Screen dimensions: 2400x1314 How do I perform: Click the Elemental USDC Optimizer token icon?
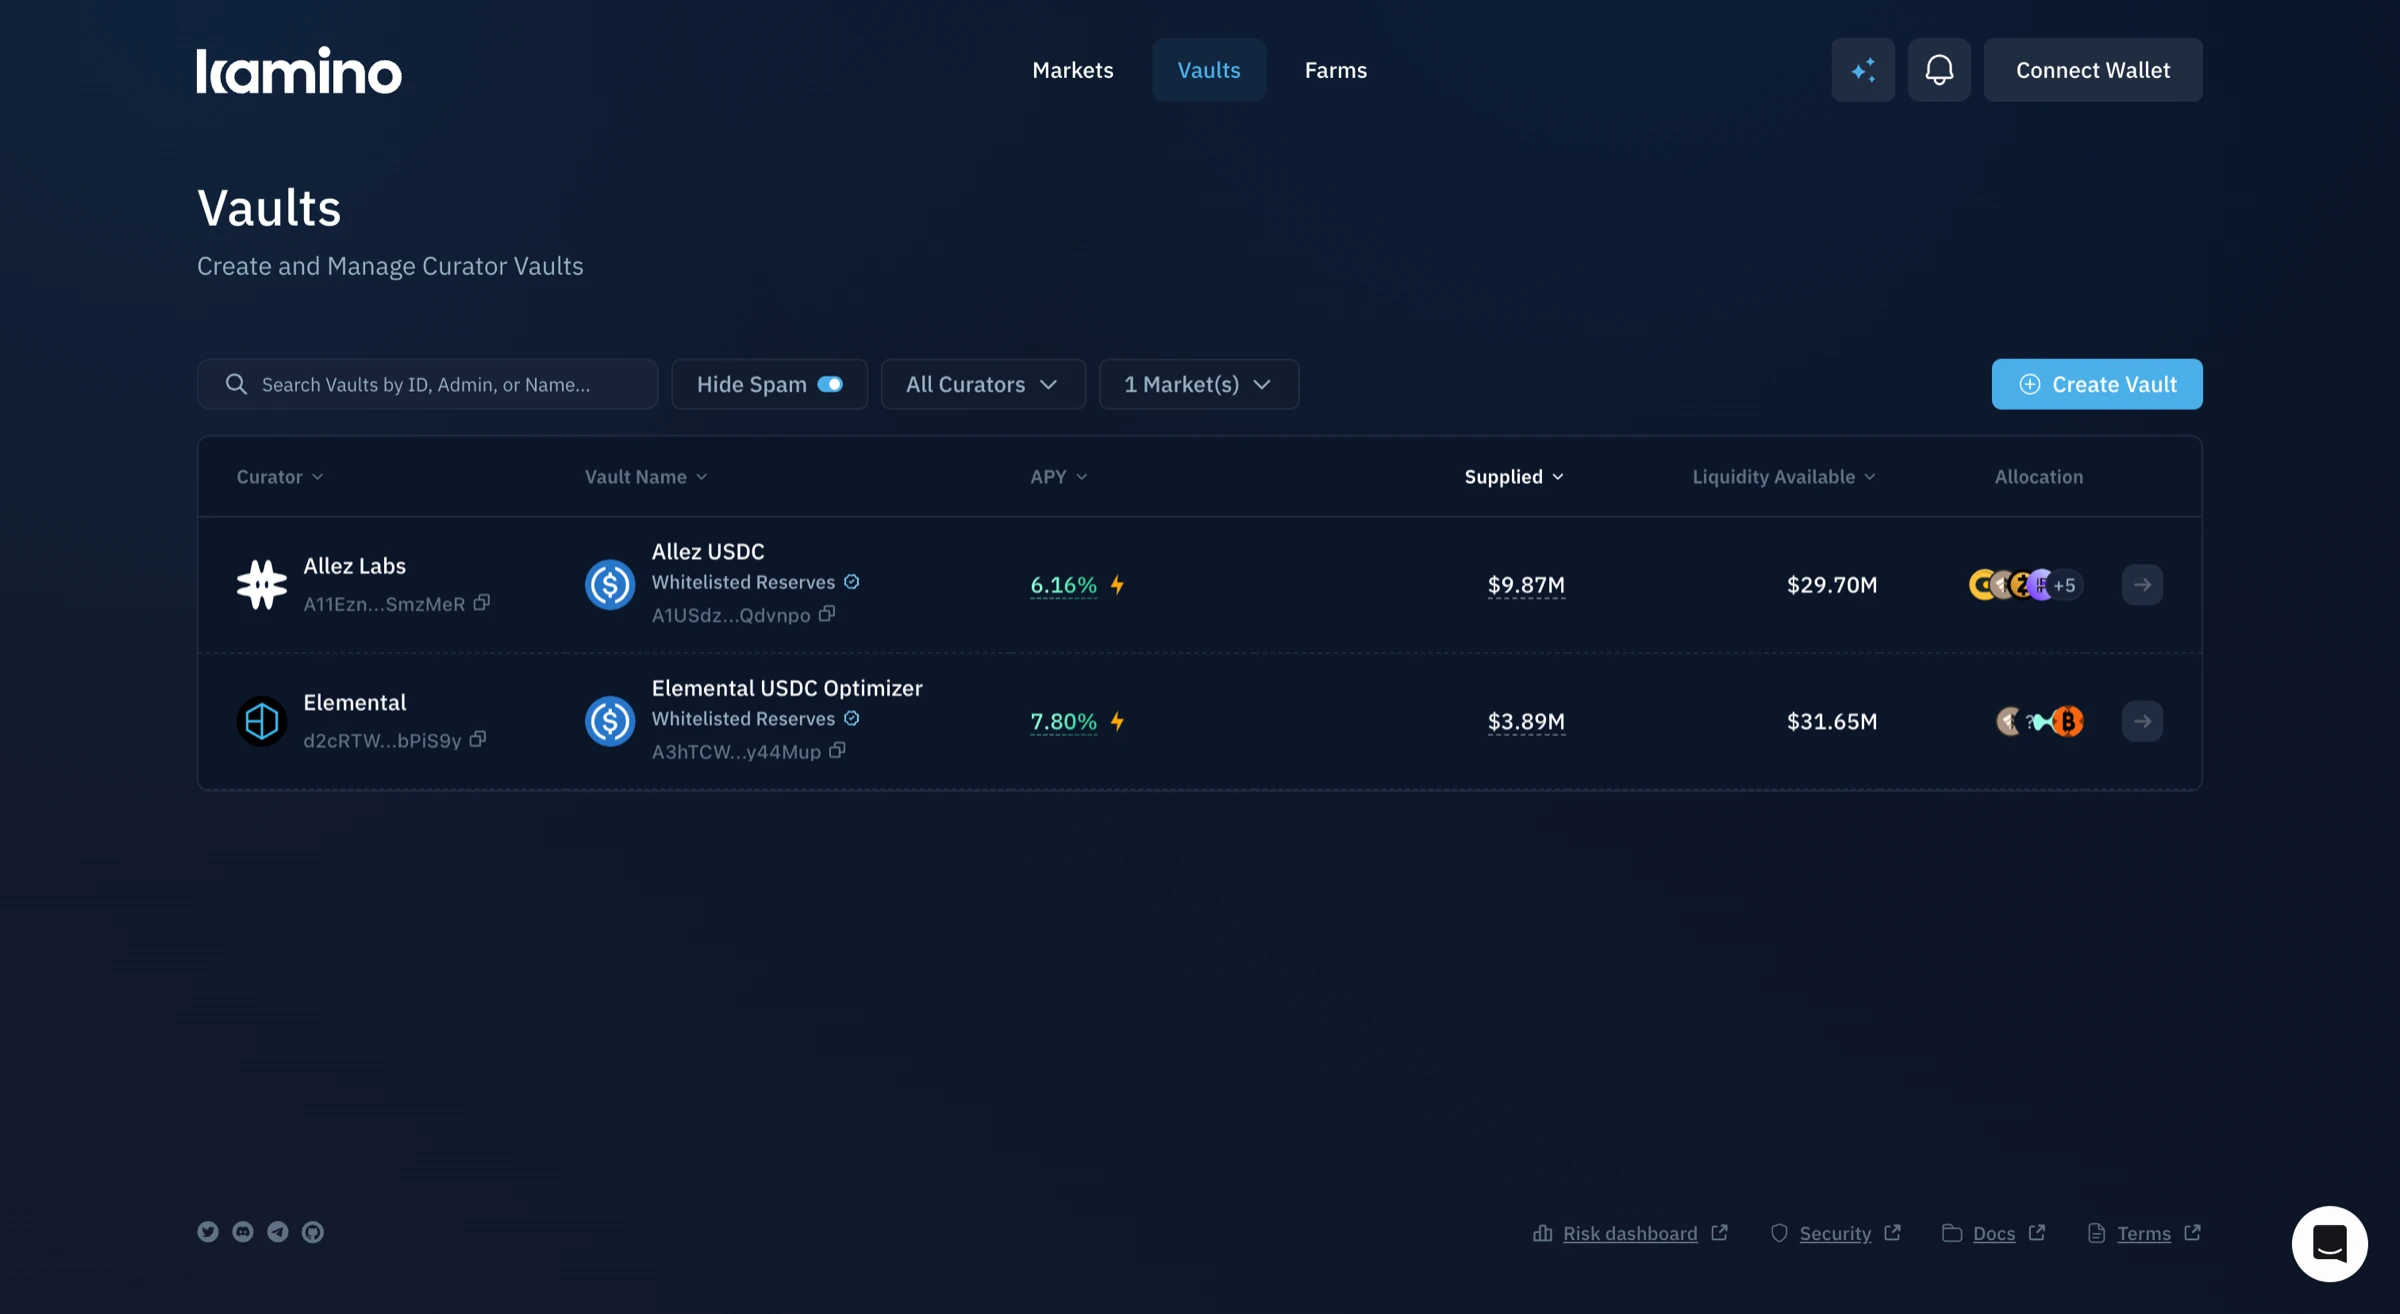click(x=610, y=721)
